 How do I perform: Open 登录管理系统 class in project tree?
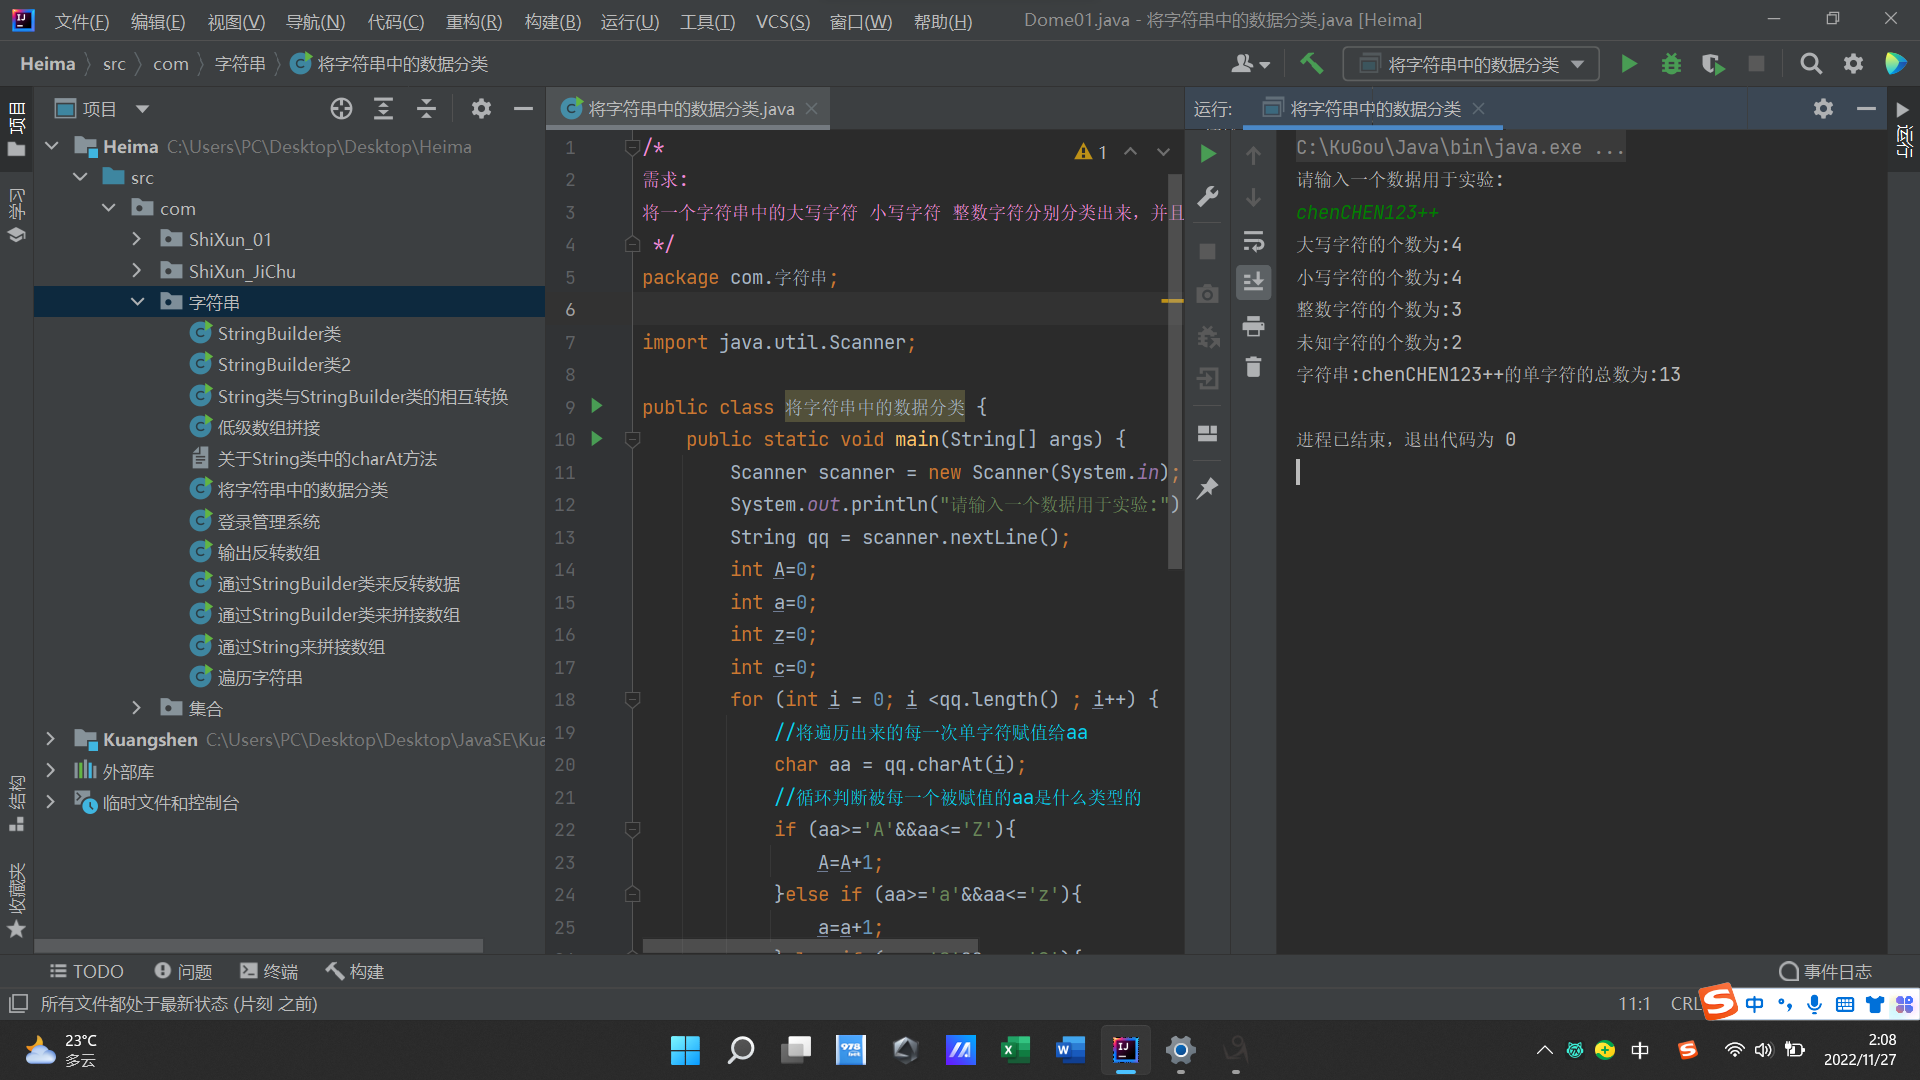pos(269,521)
